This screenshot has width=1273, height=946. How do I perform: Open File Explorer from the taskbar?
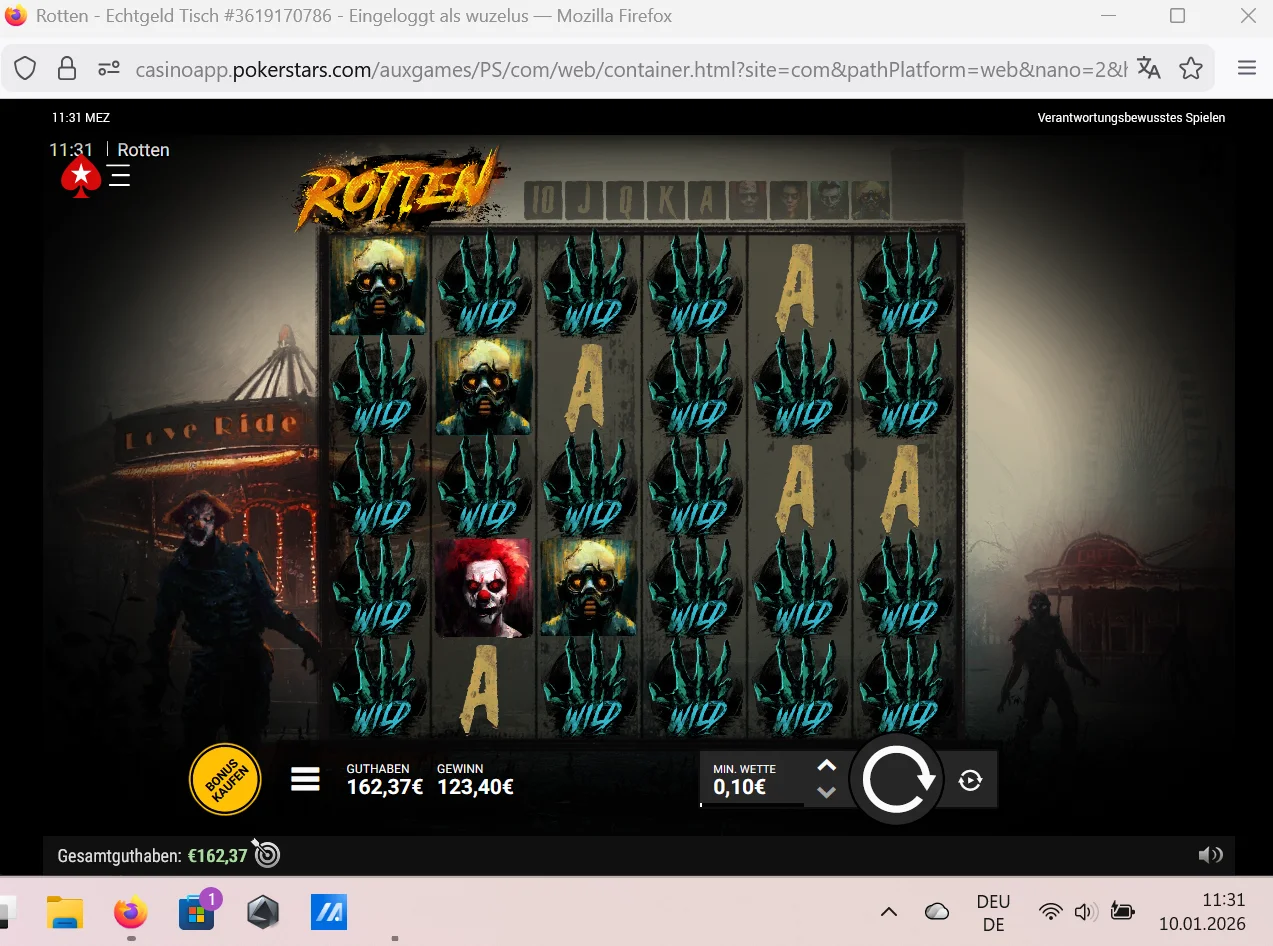65,912
